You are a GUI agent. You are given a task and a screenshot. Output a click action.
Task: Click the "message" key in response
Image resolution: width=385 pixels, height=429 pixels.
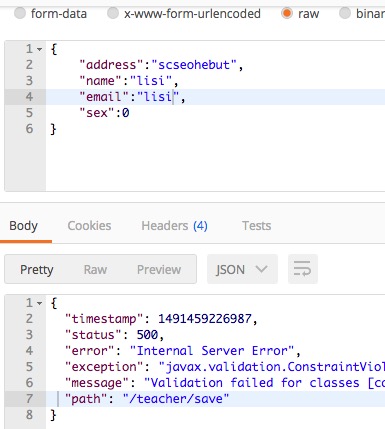coord(97,383)
